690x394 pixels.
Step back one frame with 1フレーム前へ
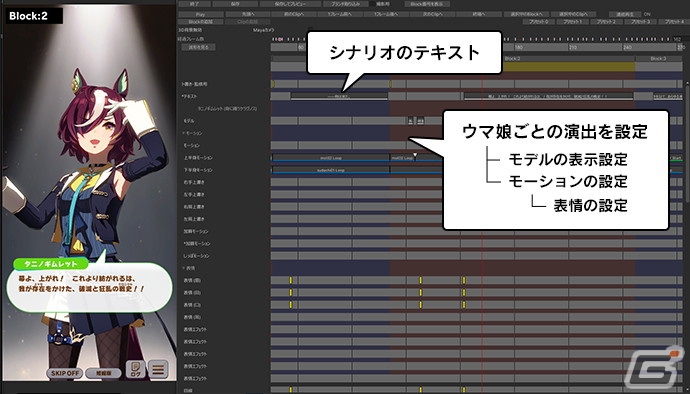(340, 15)
